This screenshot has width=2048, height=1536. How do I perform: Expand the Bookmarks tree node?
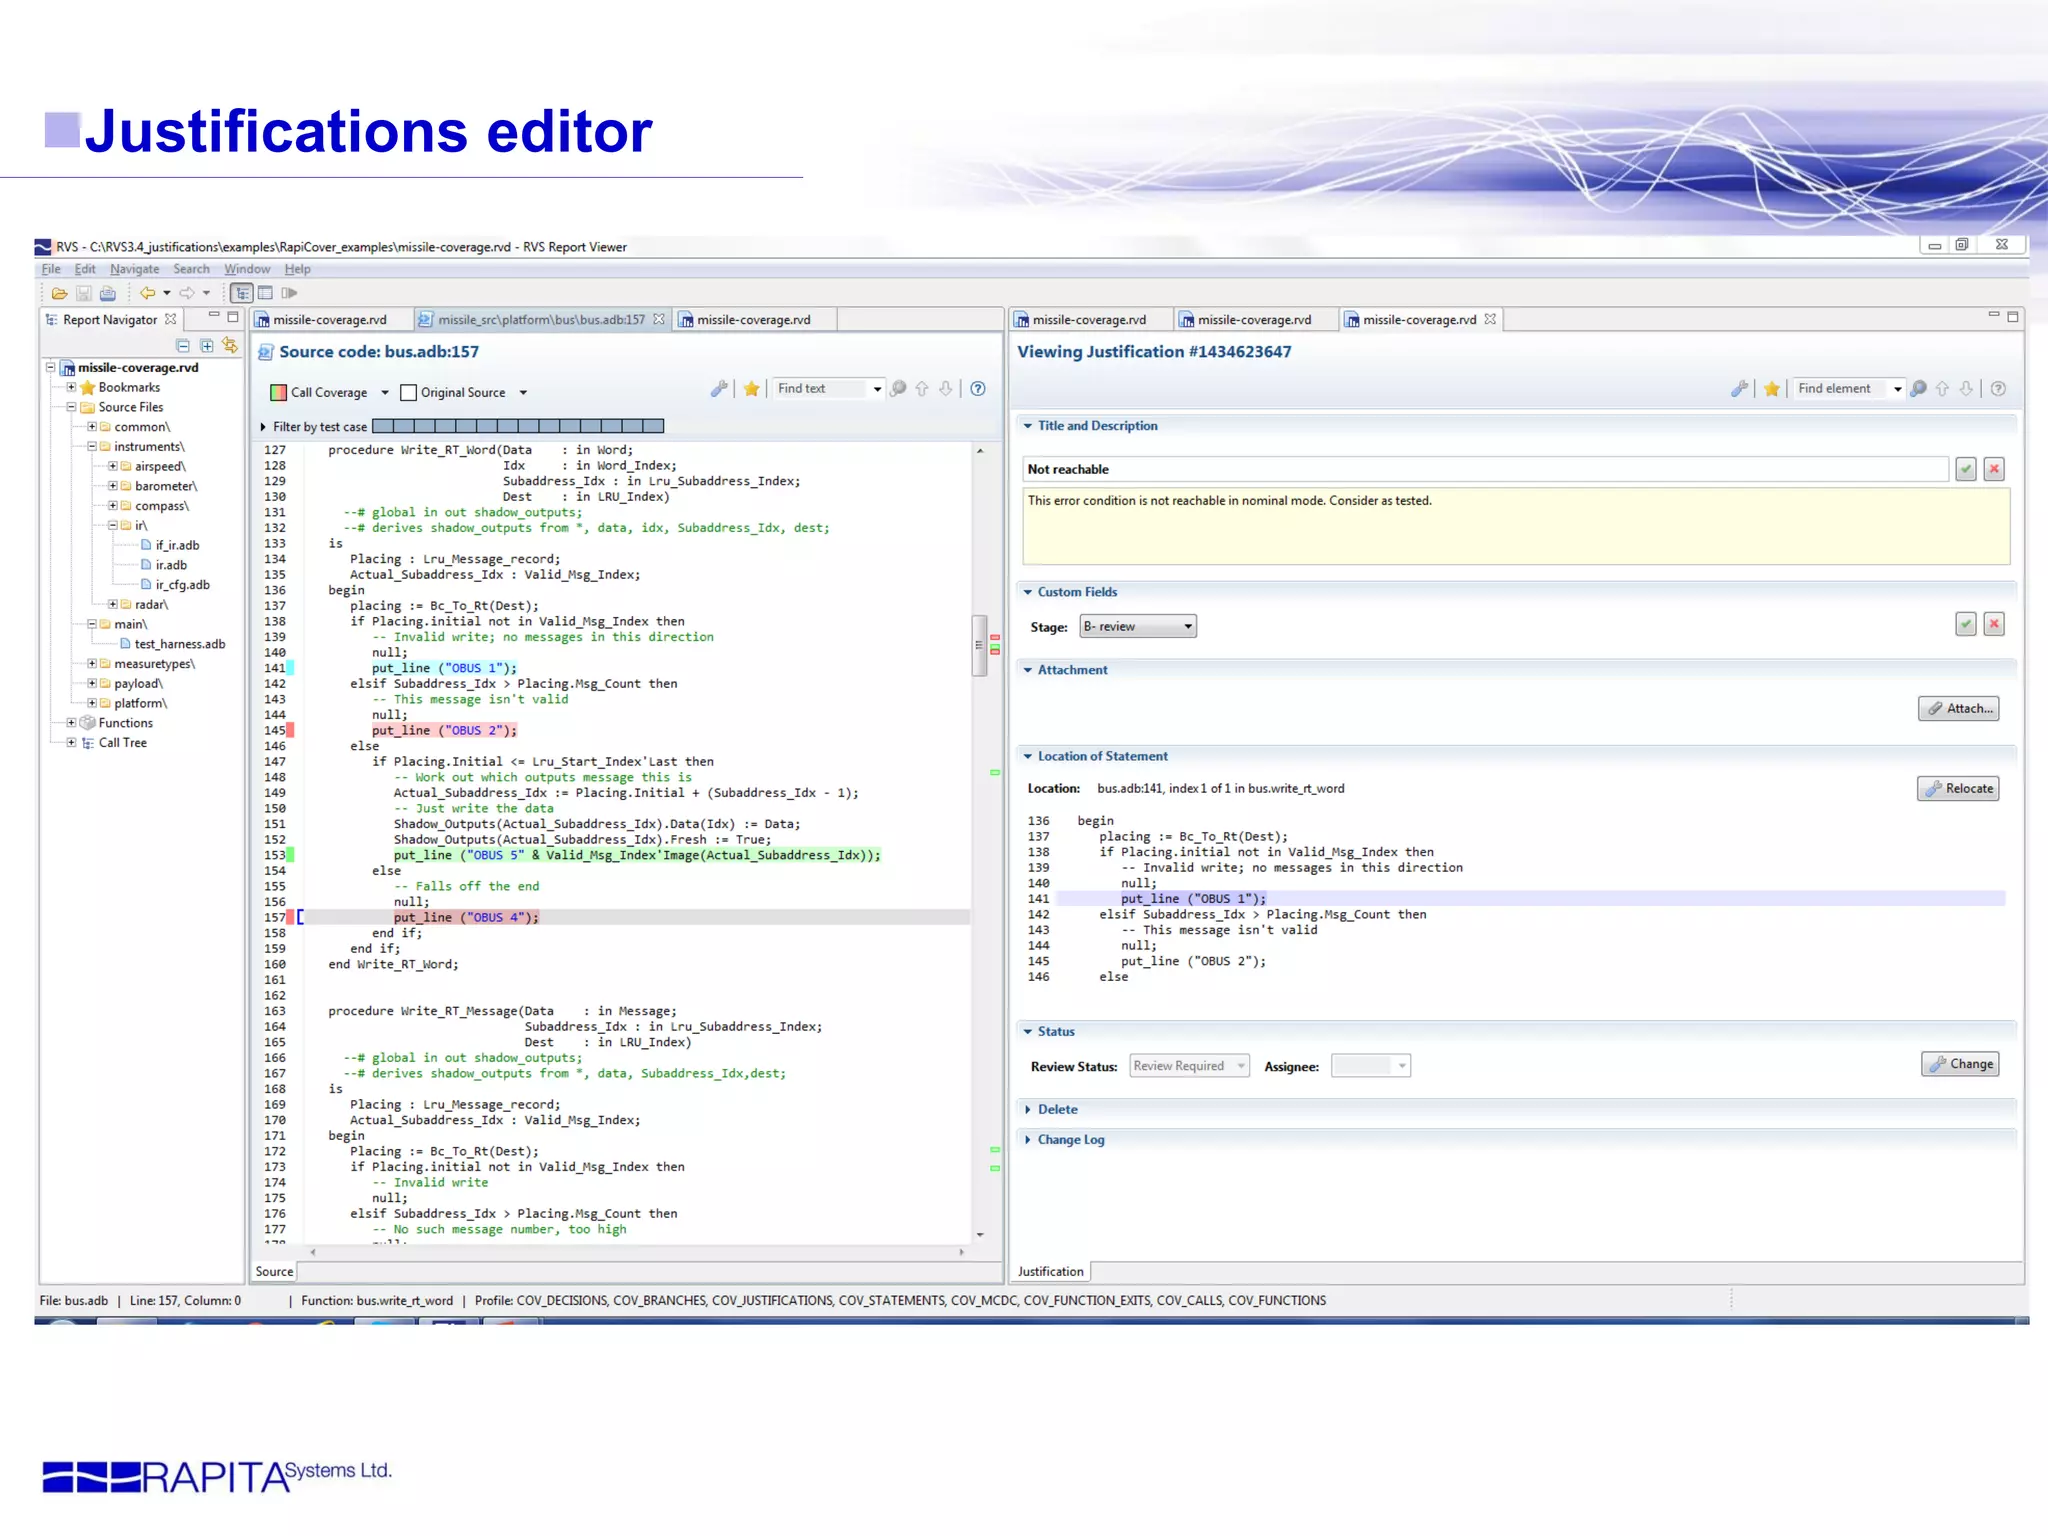[71, 387]
